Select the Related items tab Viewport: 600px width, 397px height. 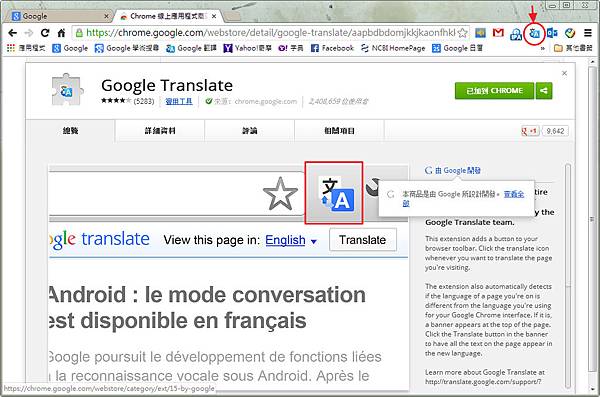point(339,131)
